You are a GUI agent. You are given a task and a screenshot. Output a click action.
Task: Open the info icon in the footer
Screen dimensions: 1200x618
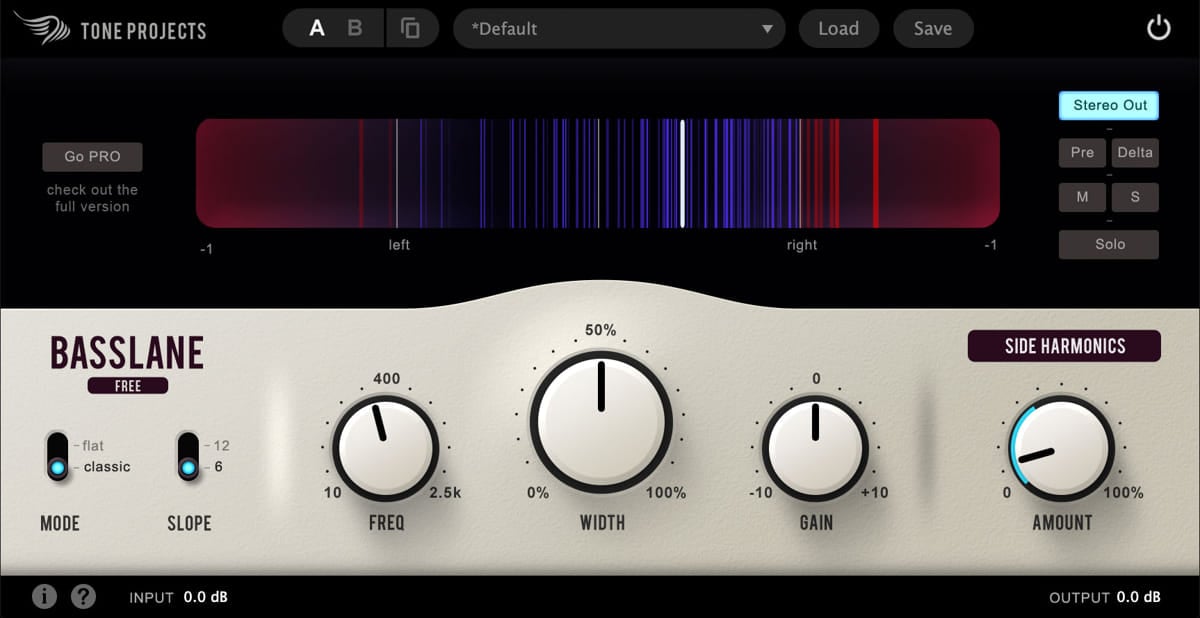[x=44, y=597]
